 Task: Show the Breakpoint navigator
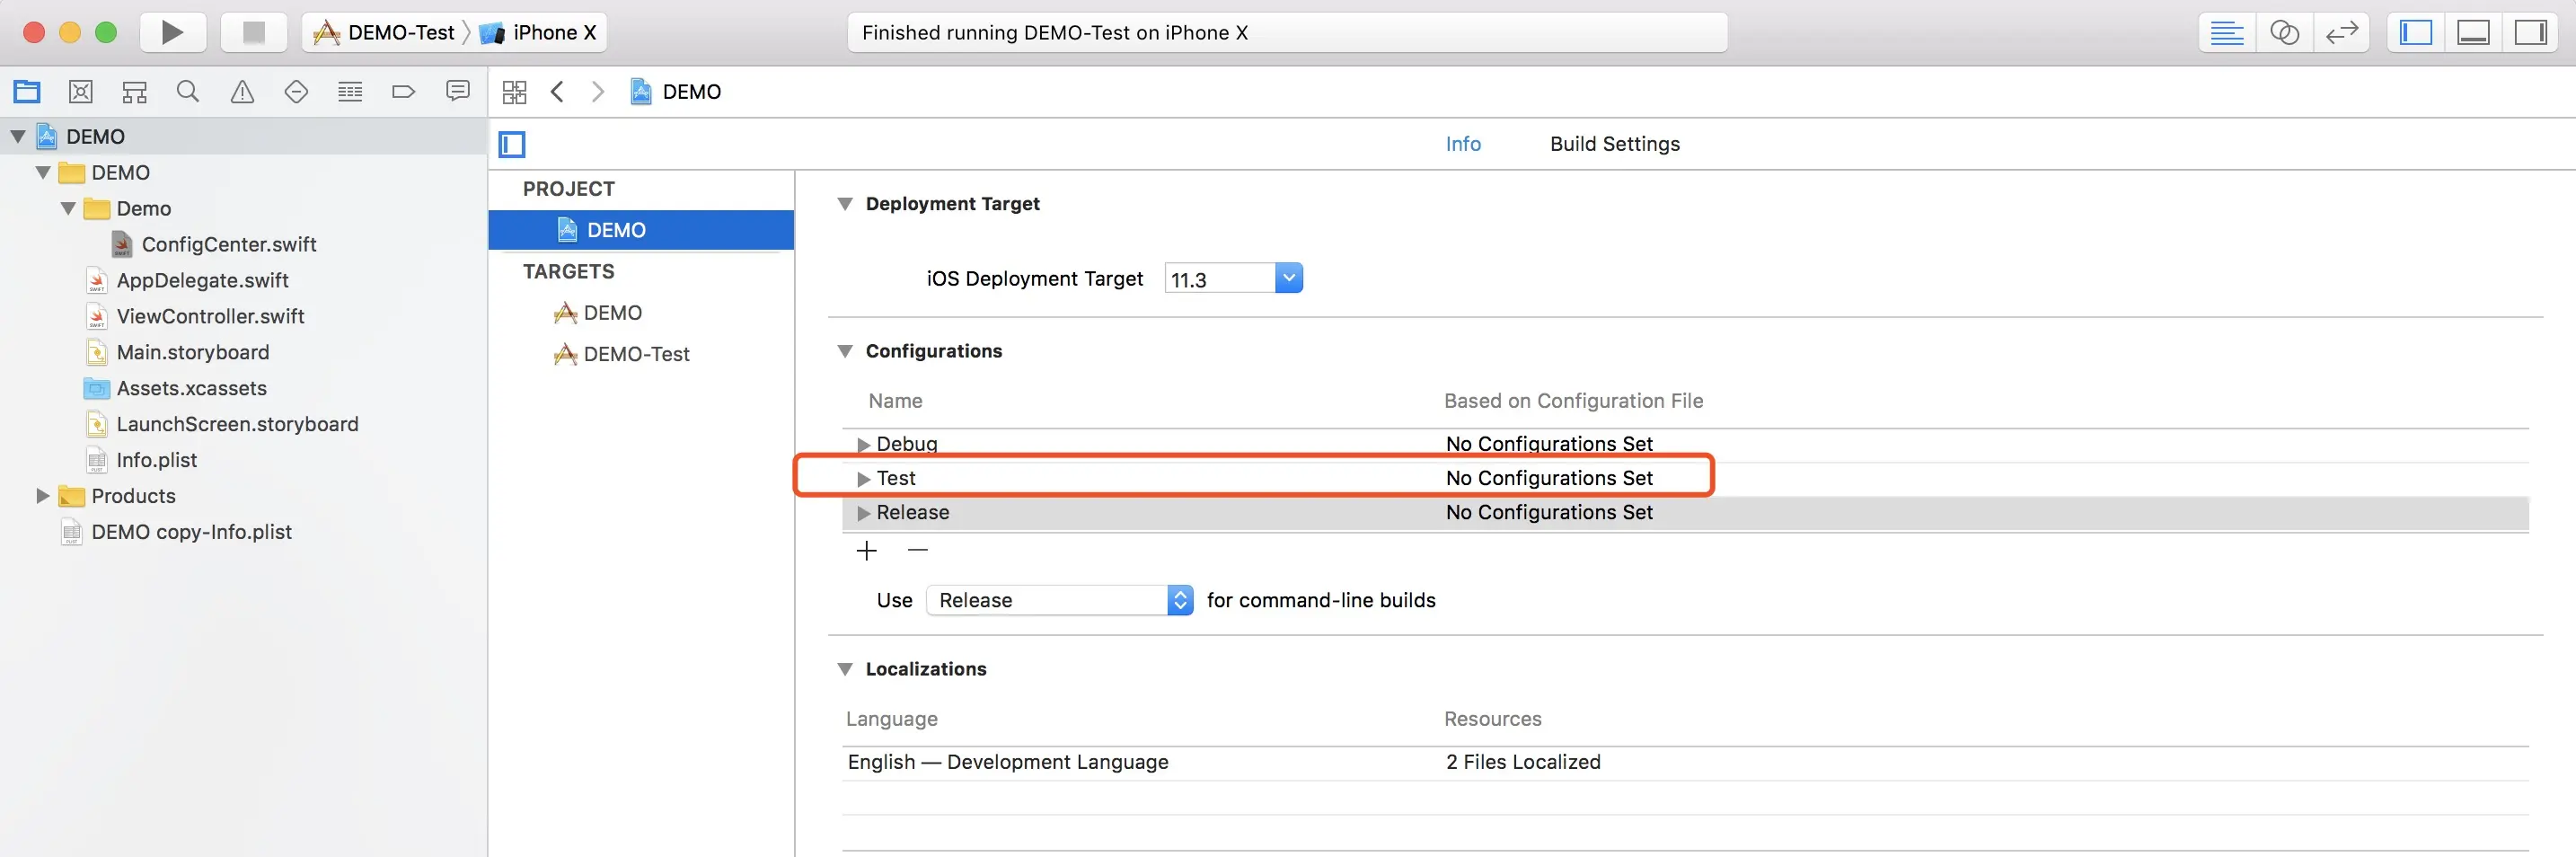tap(403, 92)
